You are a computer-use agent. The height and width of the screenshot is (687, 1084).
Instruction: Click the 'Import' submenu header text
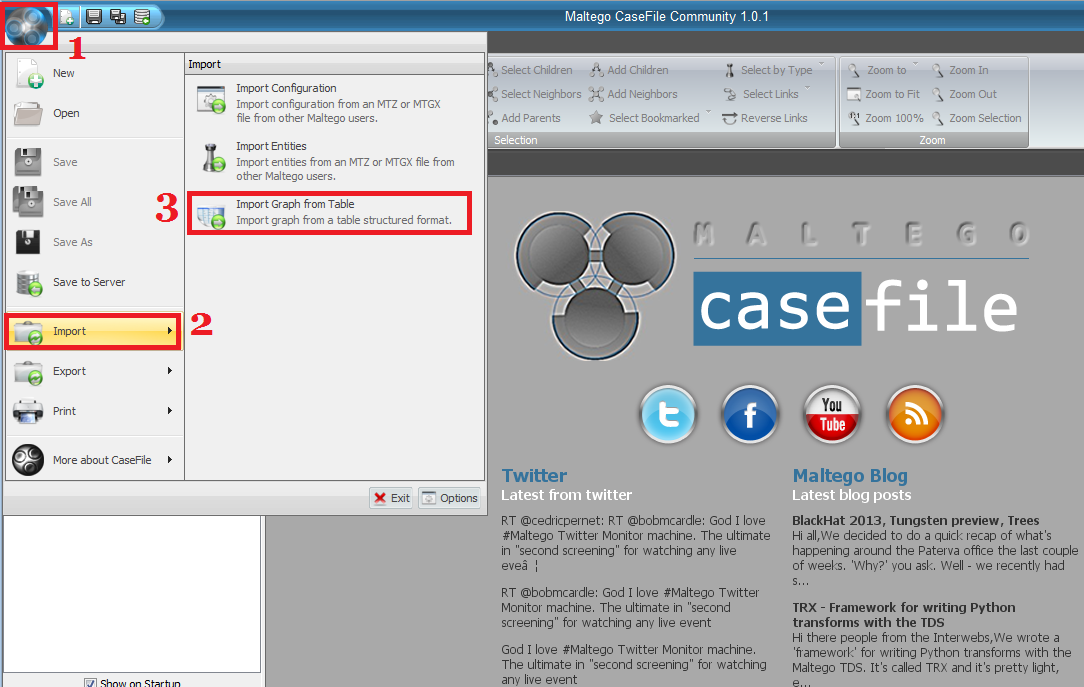(x=205, y=64)
